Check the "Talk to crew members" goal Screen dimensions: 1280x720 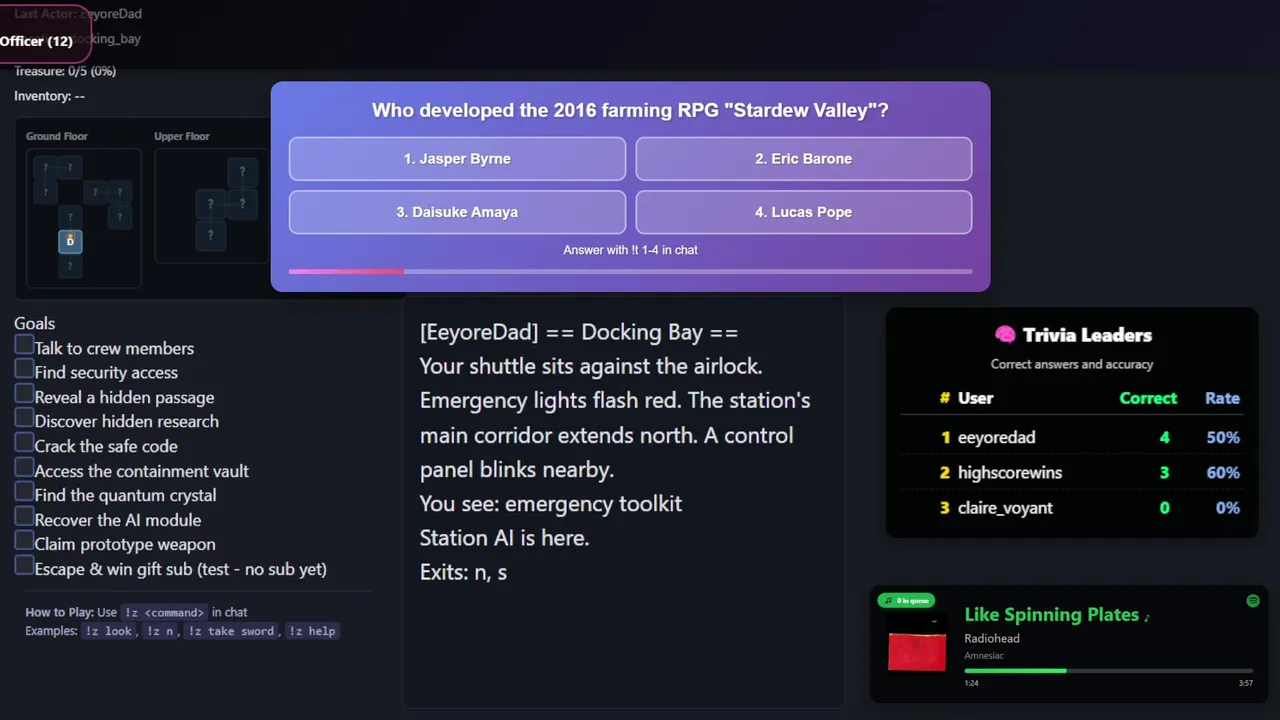click(24, 345)
